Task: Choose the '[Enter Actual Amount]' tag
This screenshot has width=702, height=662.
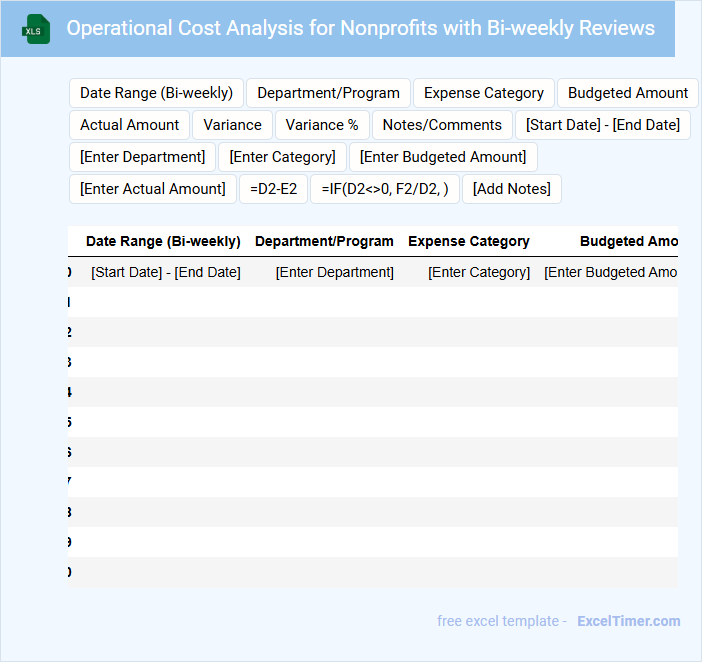Action: (153, 189)
